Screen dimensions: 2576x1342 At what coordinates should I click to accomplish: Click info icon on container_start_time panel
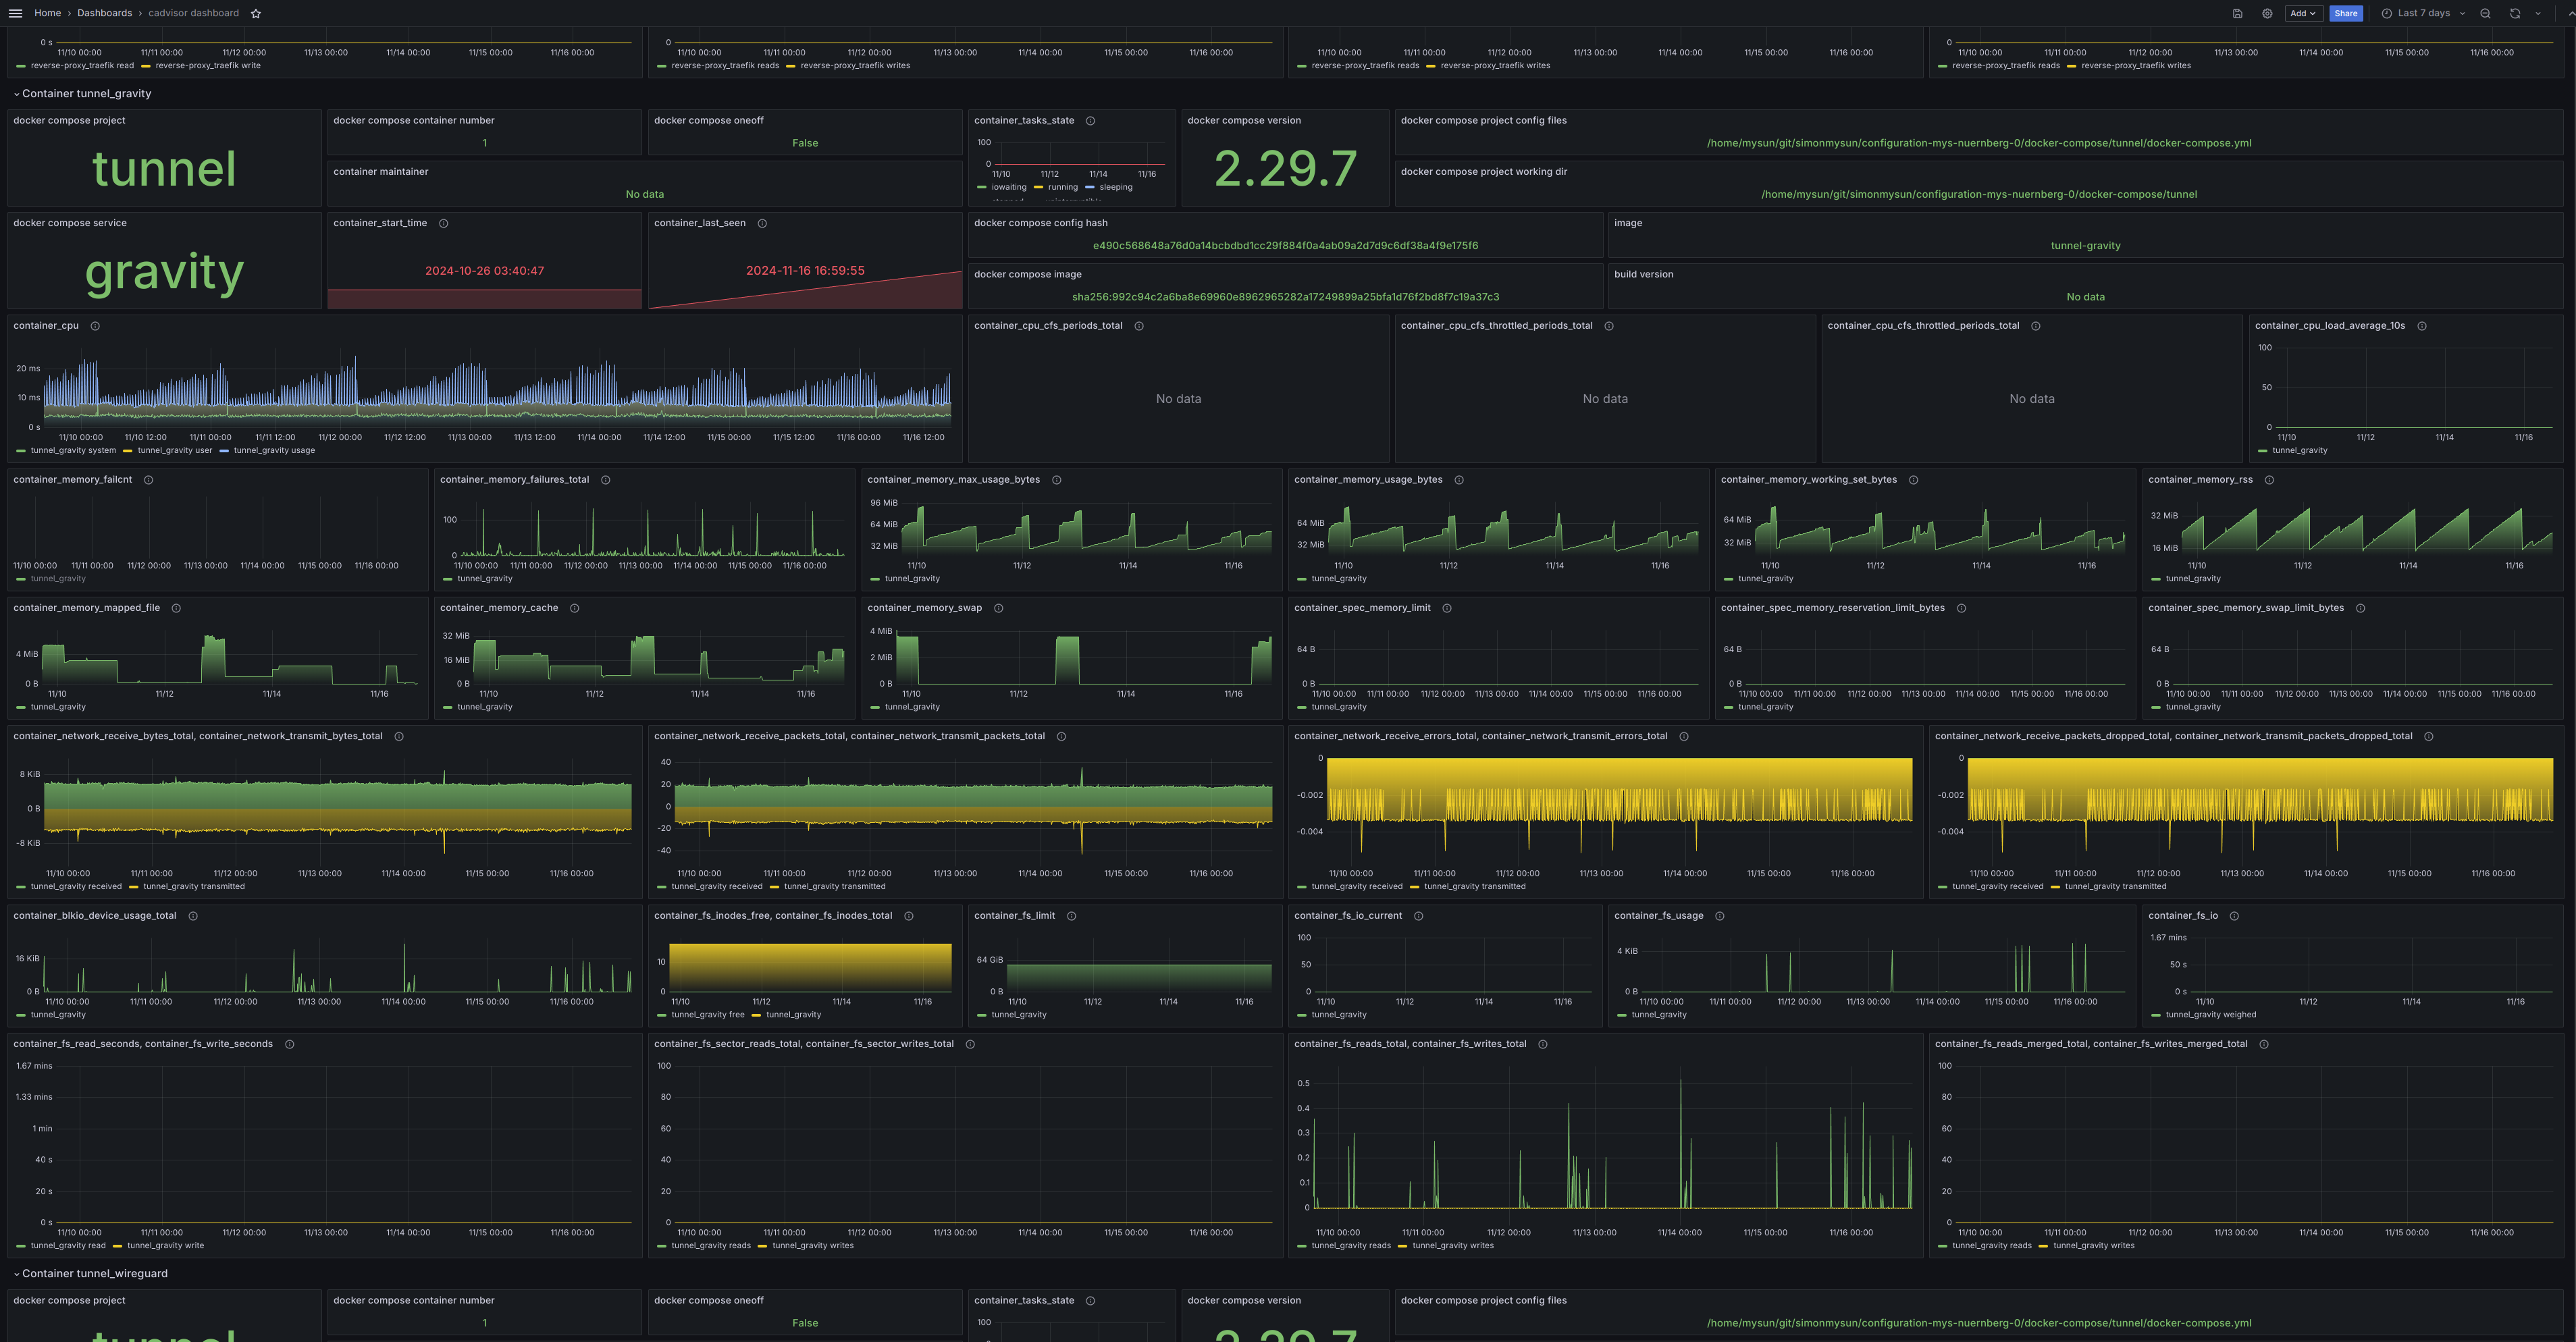443,223
